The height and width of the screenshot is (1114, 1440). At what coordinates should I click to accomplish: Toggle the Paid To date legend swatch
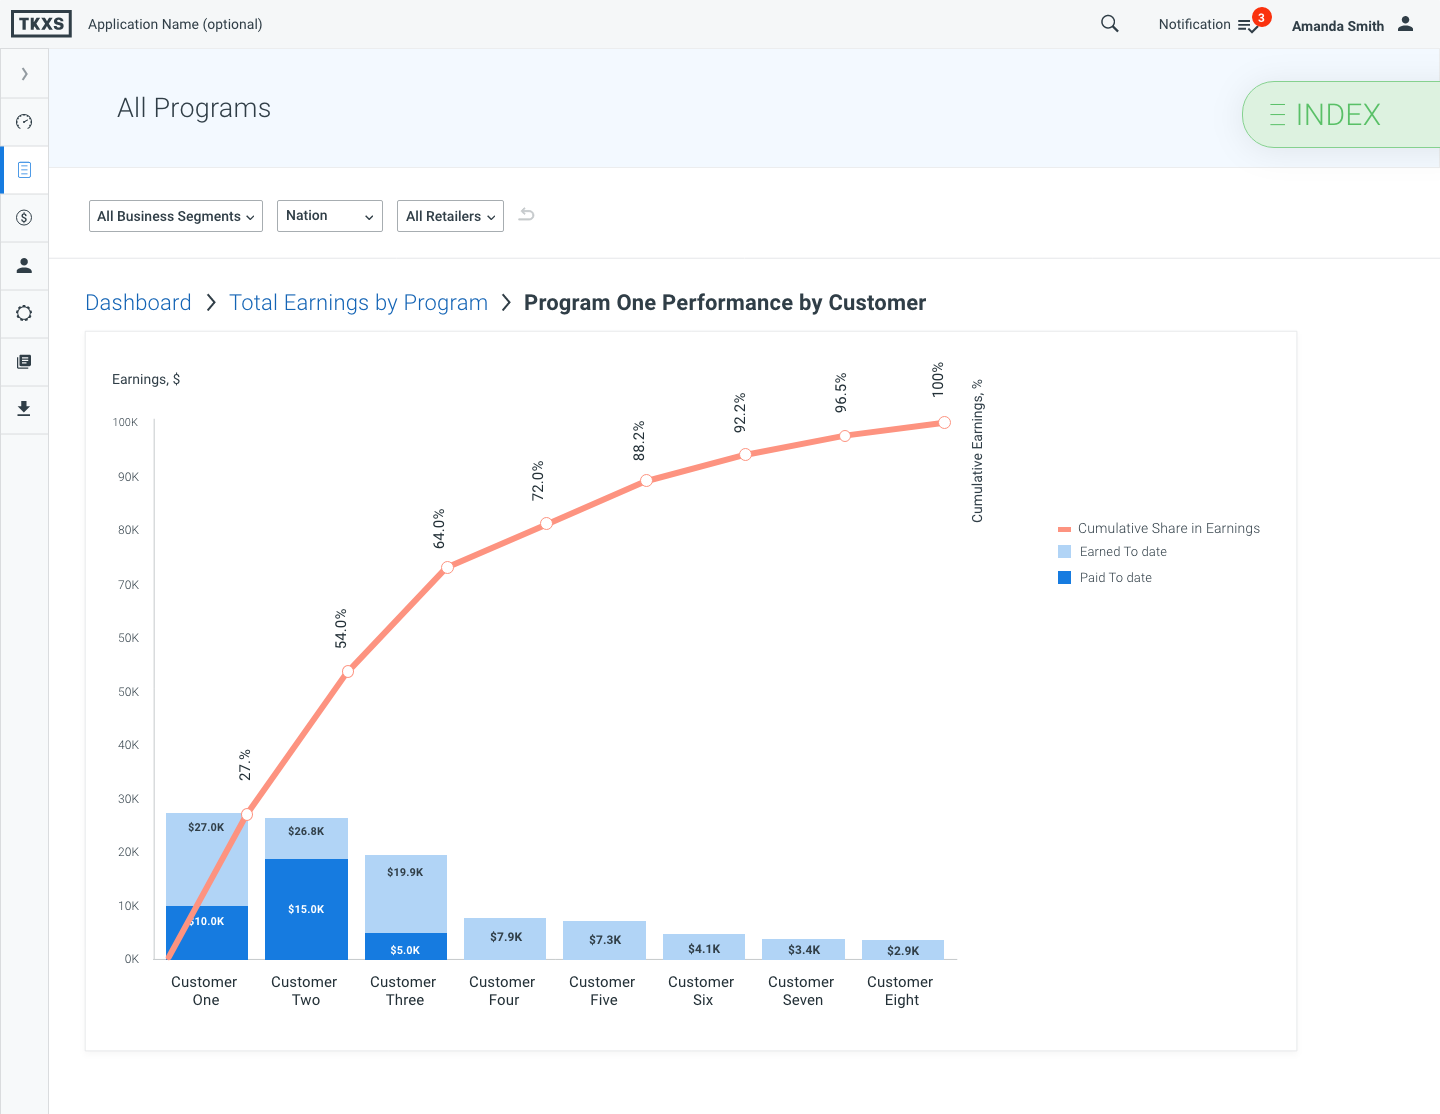point(1064,578)
